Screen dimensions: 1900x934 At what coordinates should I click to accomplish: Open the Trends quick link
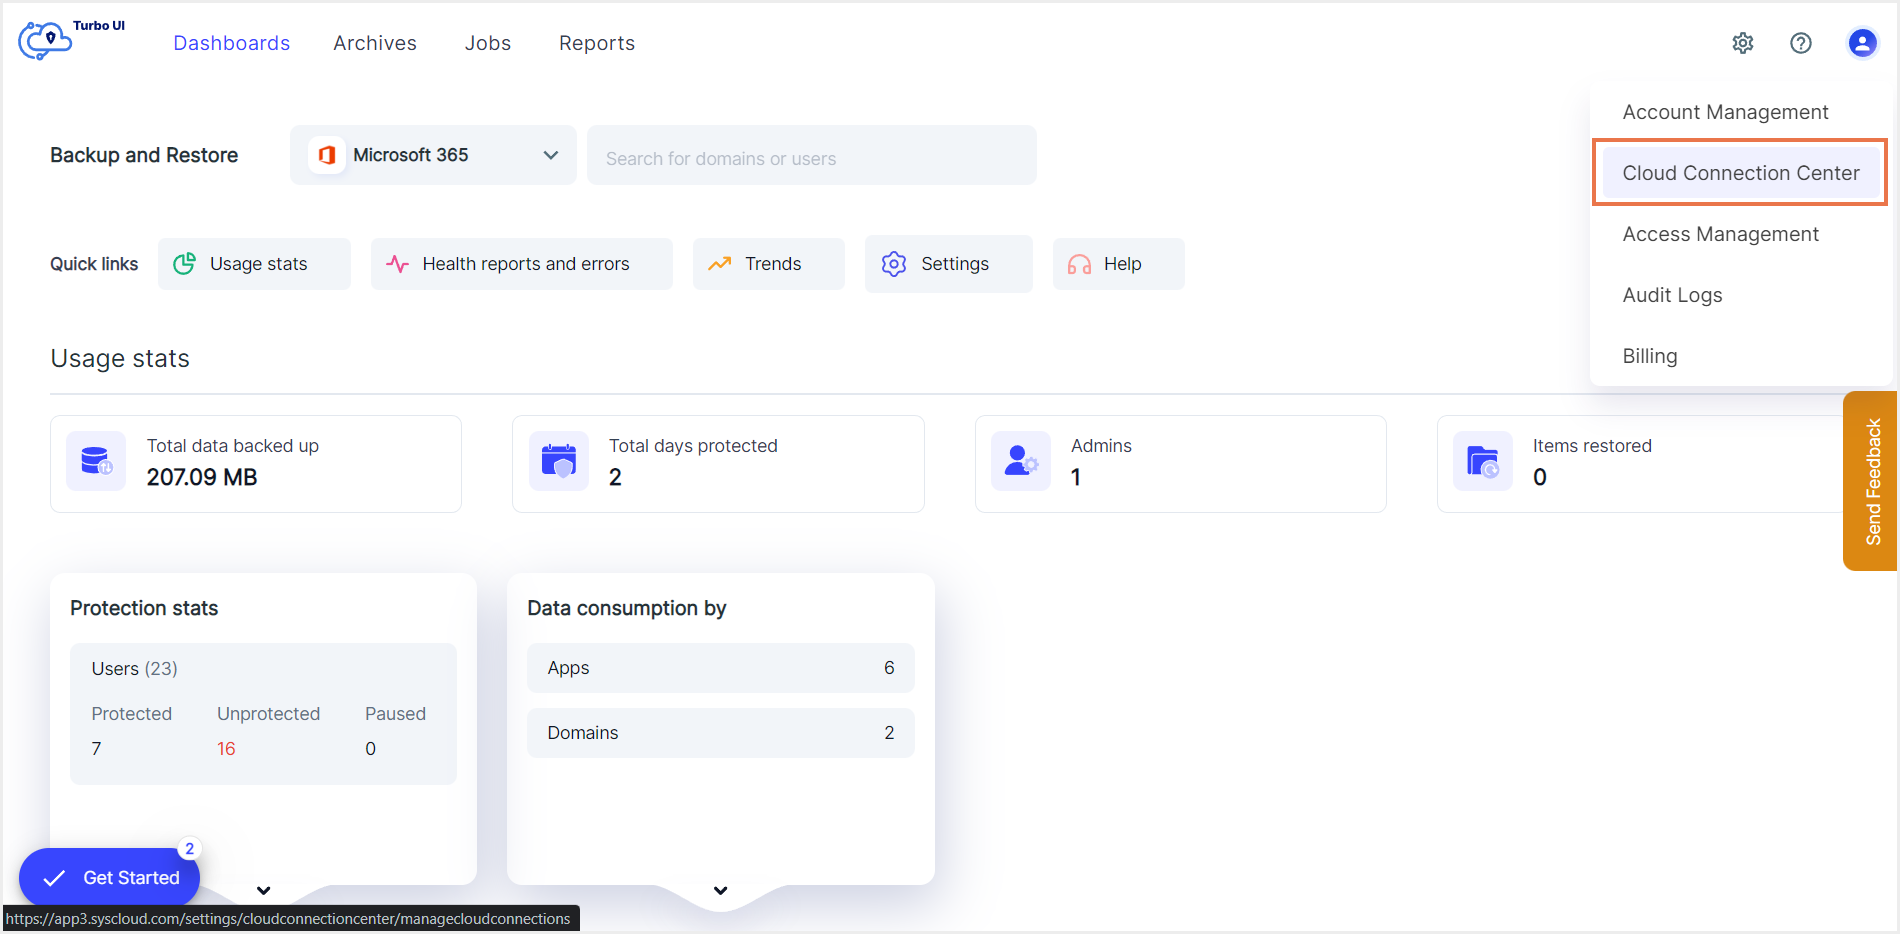pyautogui.click(x=768, y=264)
